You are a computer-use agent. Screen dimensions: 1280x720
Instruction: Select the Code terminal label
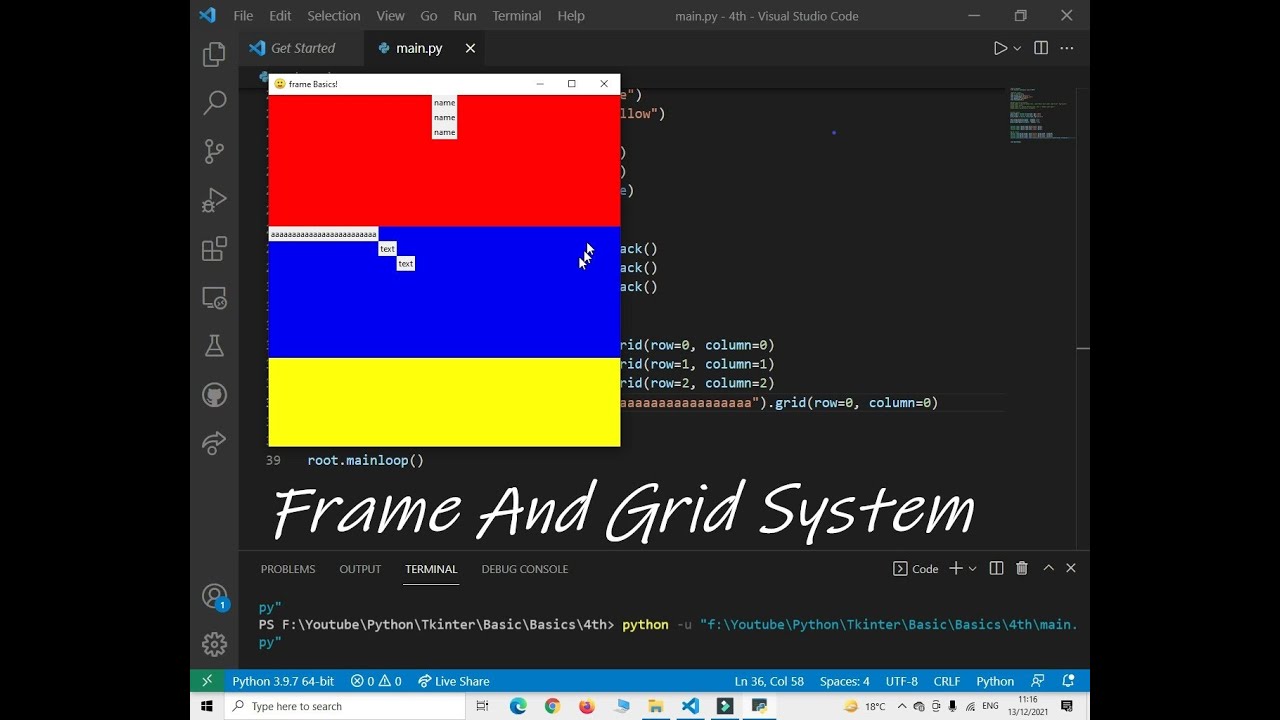point(916,568)
